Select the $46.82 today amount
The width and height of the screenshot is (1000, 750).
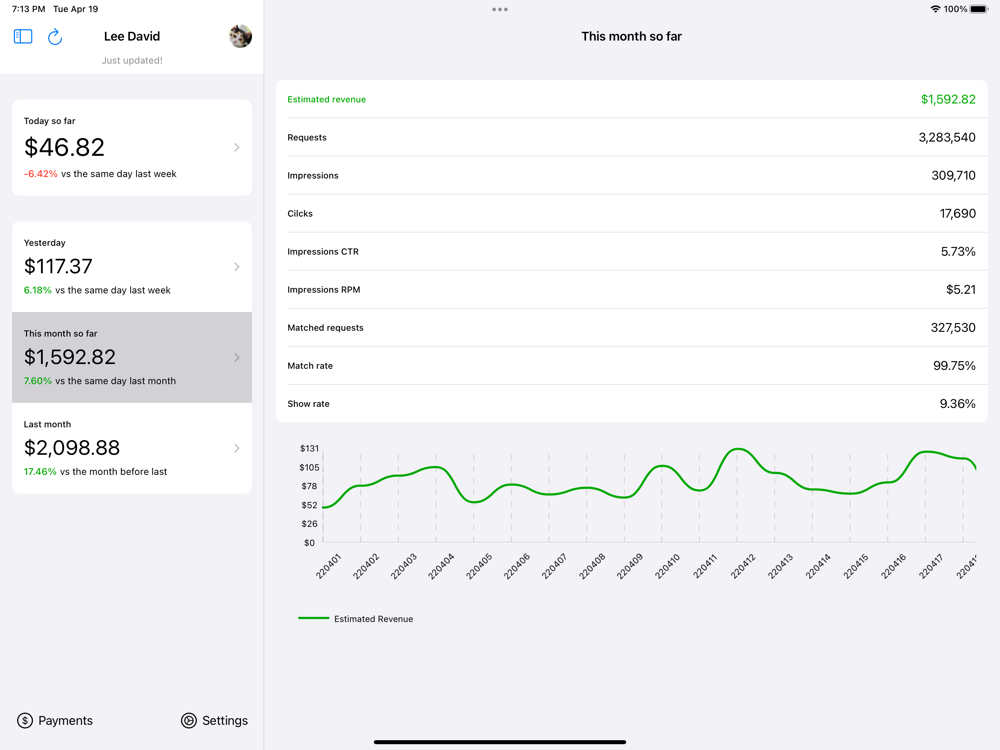[x=64, y=147]
